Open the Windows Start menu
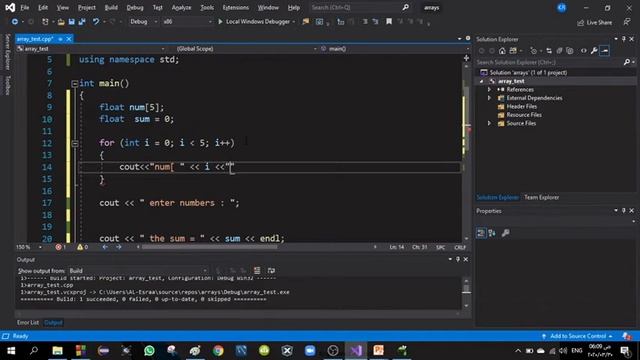 click(11, 351)
